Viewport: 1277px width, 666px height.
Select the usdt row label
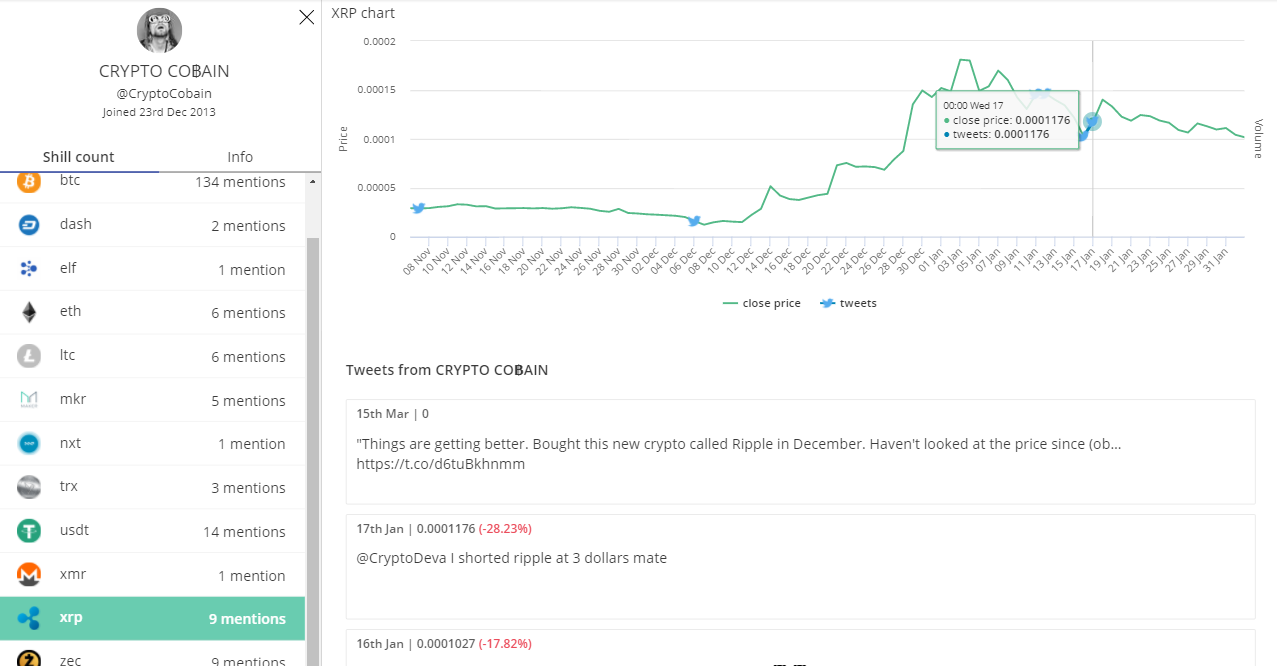tap(74, 530)
